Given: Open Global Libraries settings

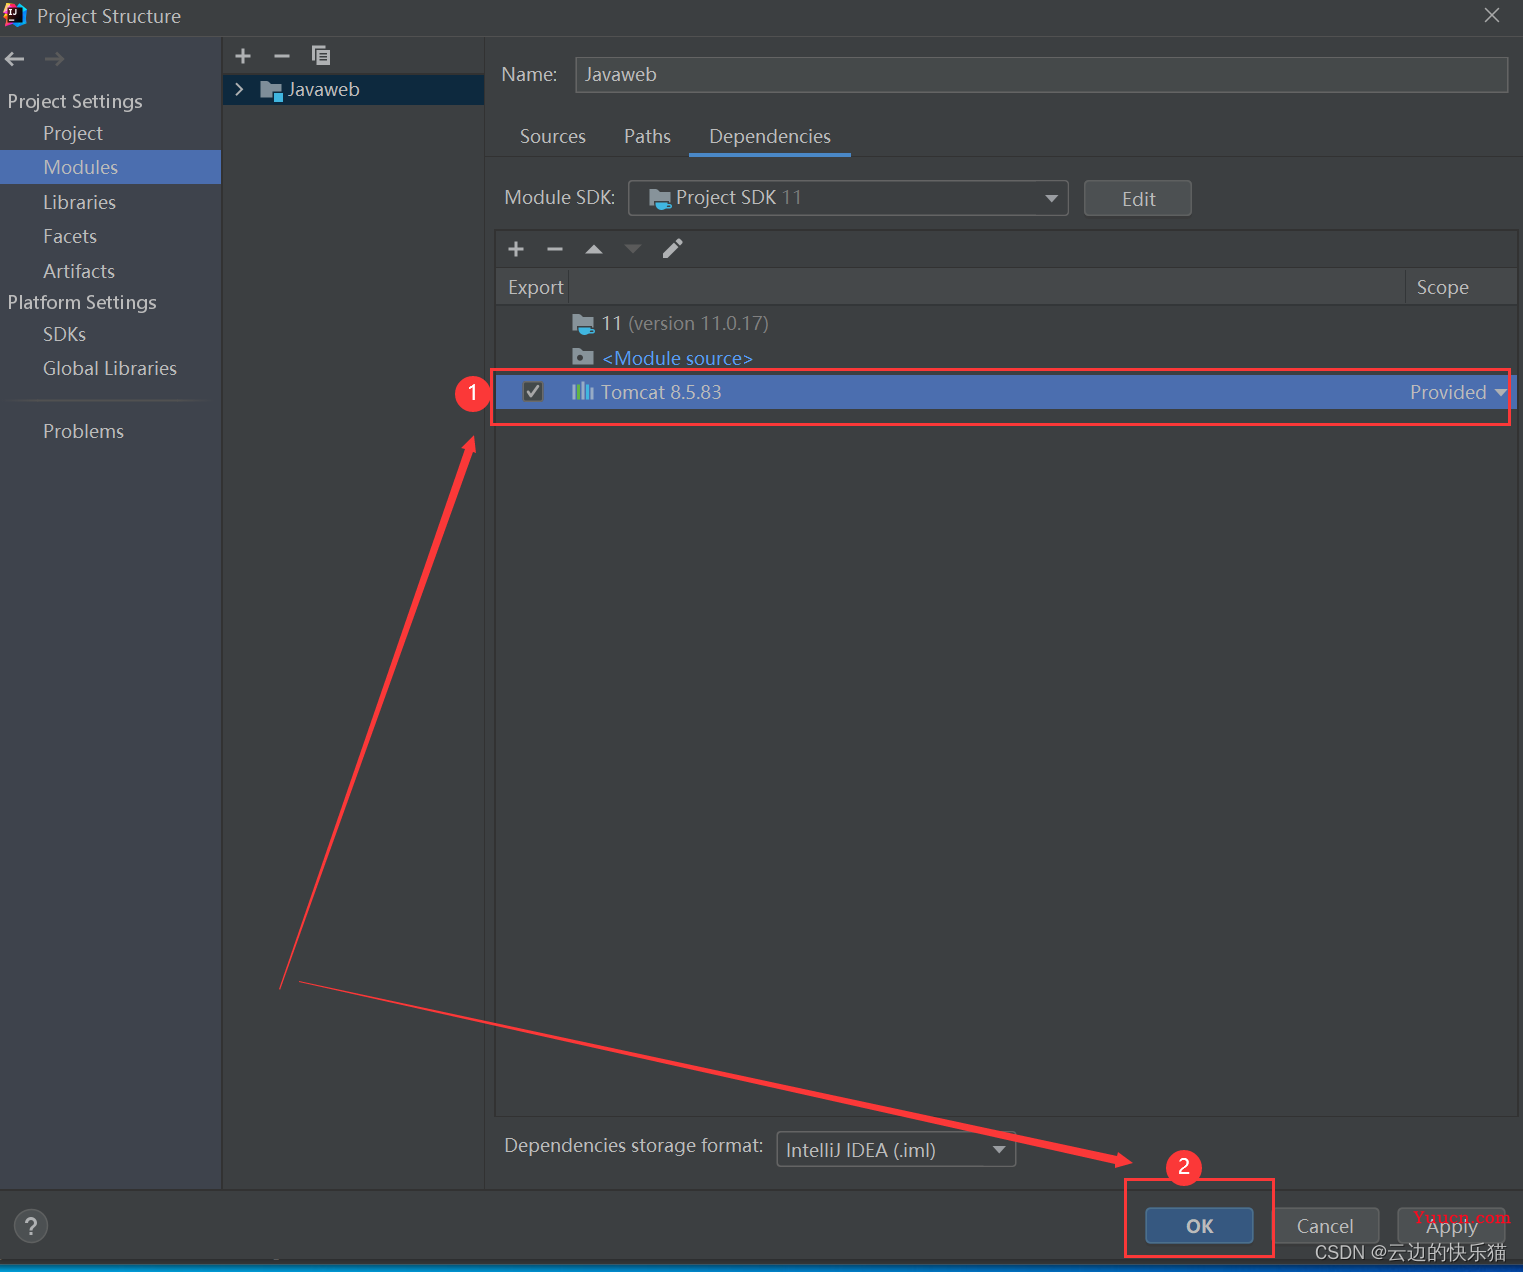Looking at the screenshot, I should (x=110, y=368).
